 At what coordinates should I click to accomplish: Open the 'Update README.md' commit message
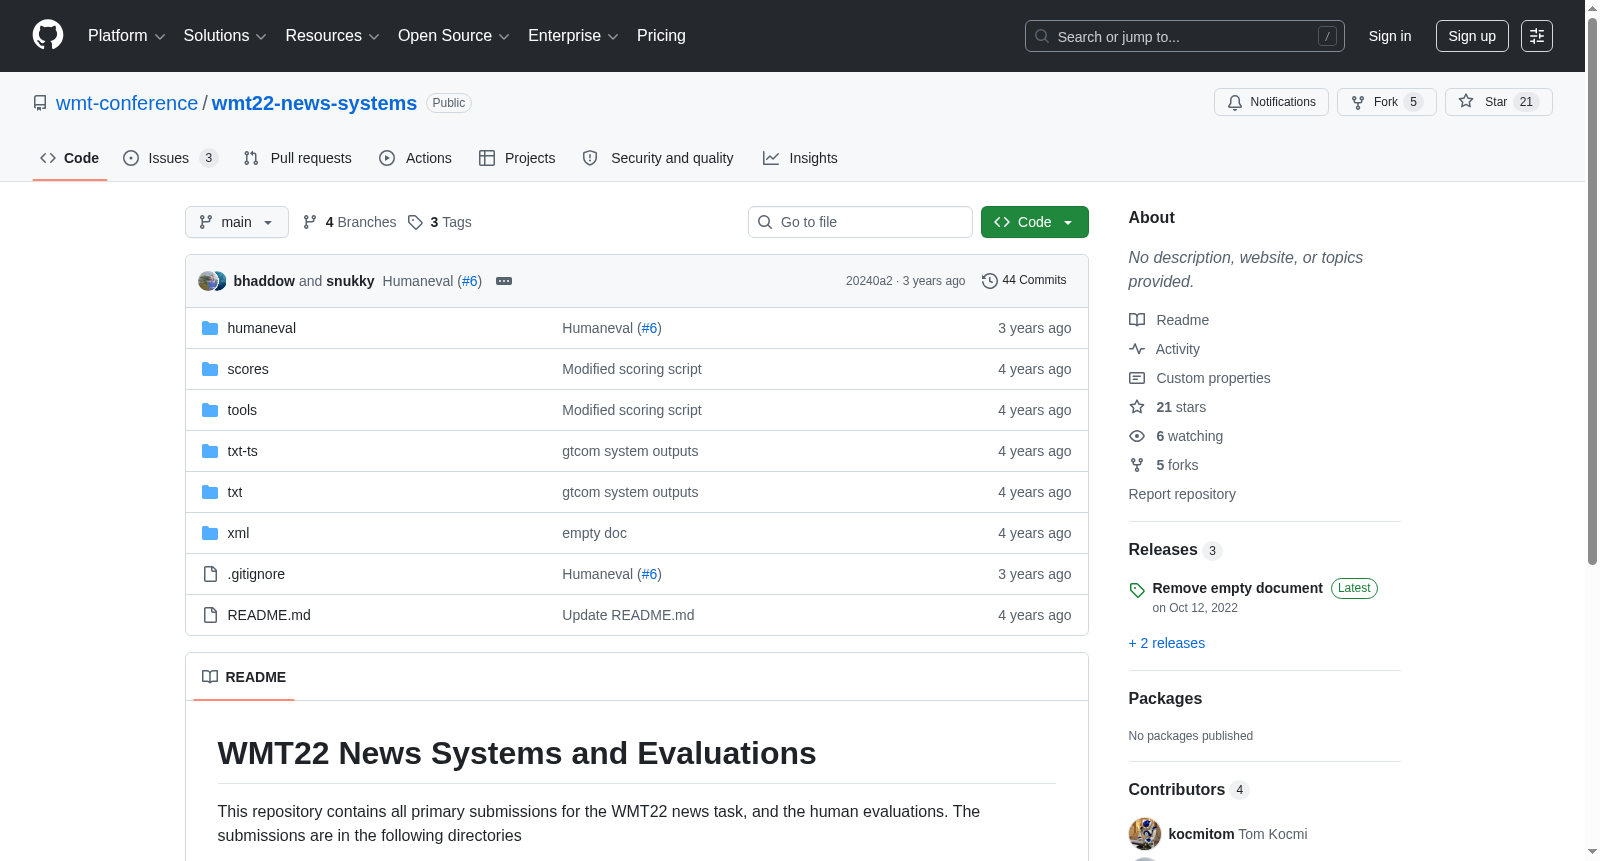point(628,615)
